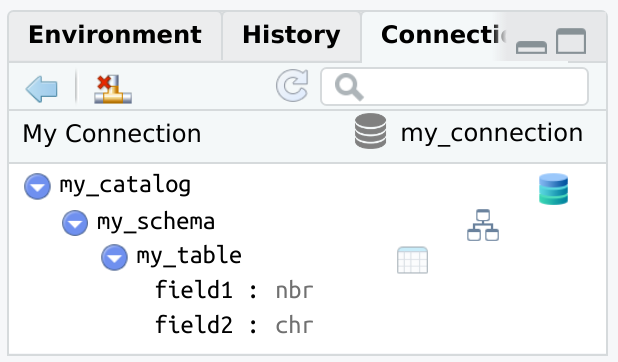
Task: Click the My Connection title text
Action: pyautogui.click(x=112, y=133)
